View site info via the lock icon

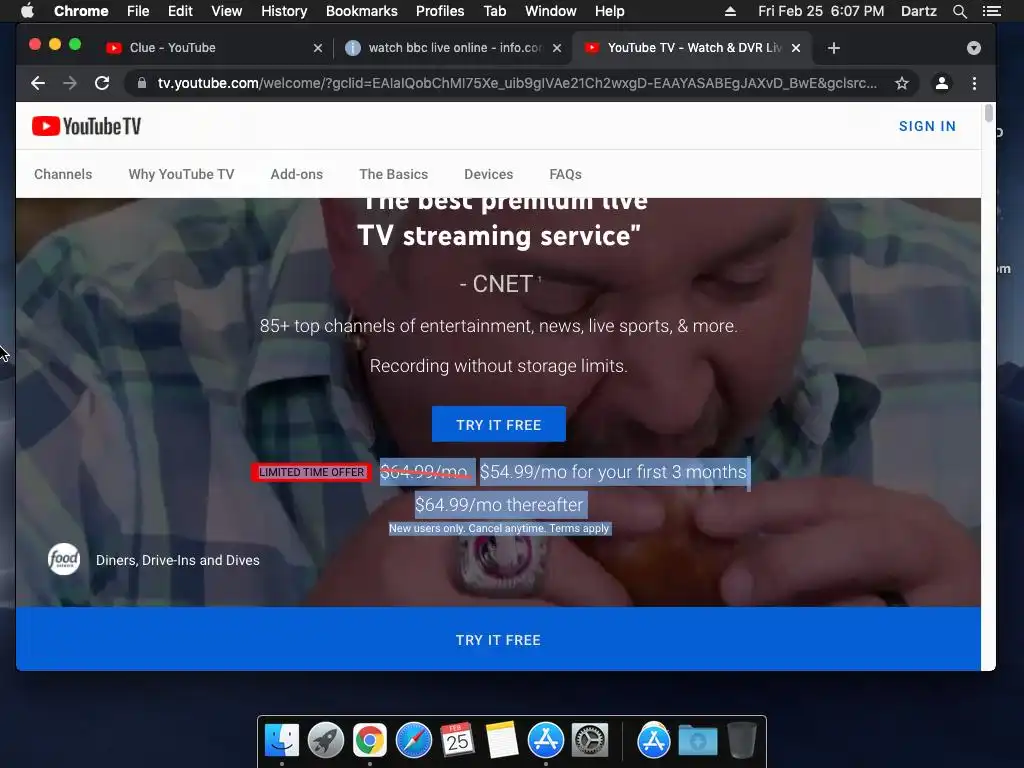coord(142,83)
